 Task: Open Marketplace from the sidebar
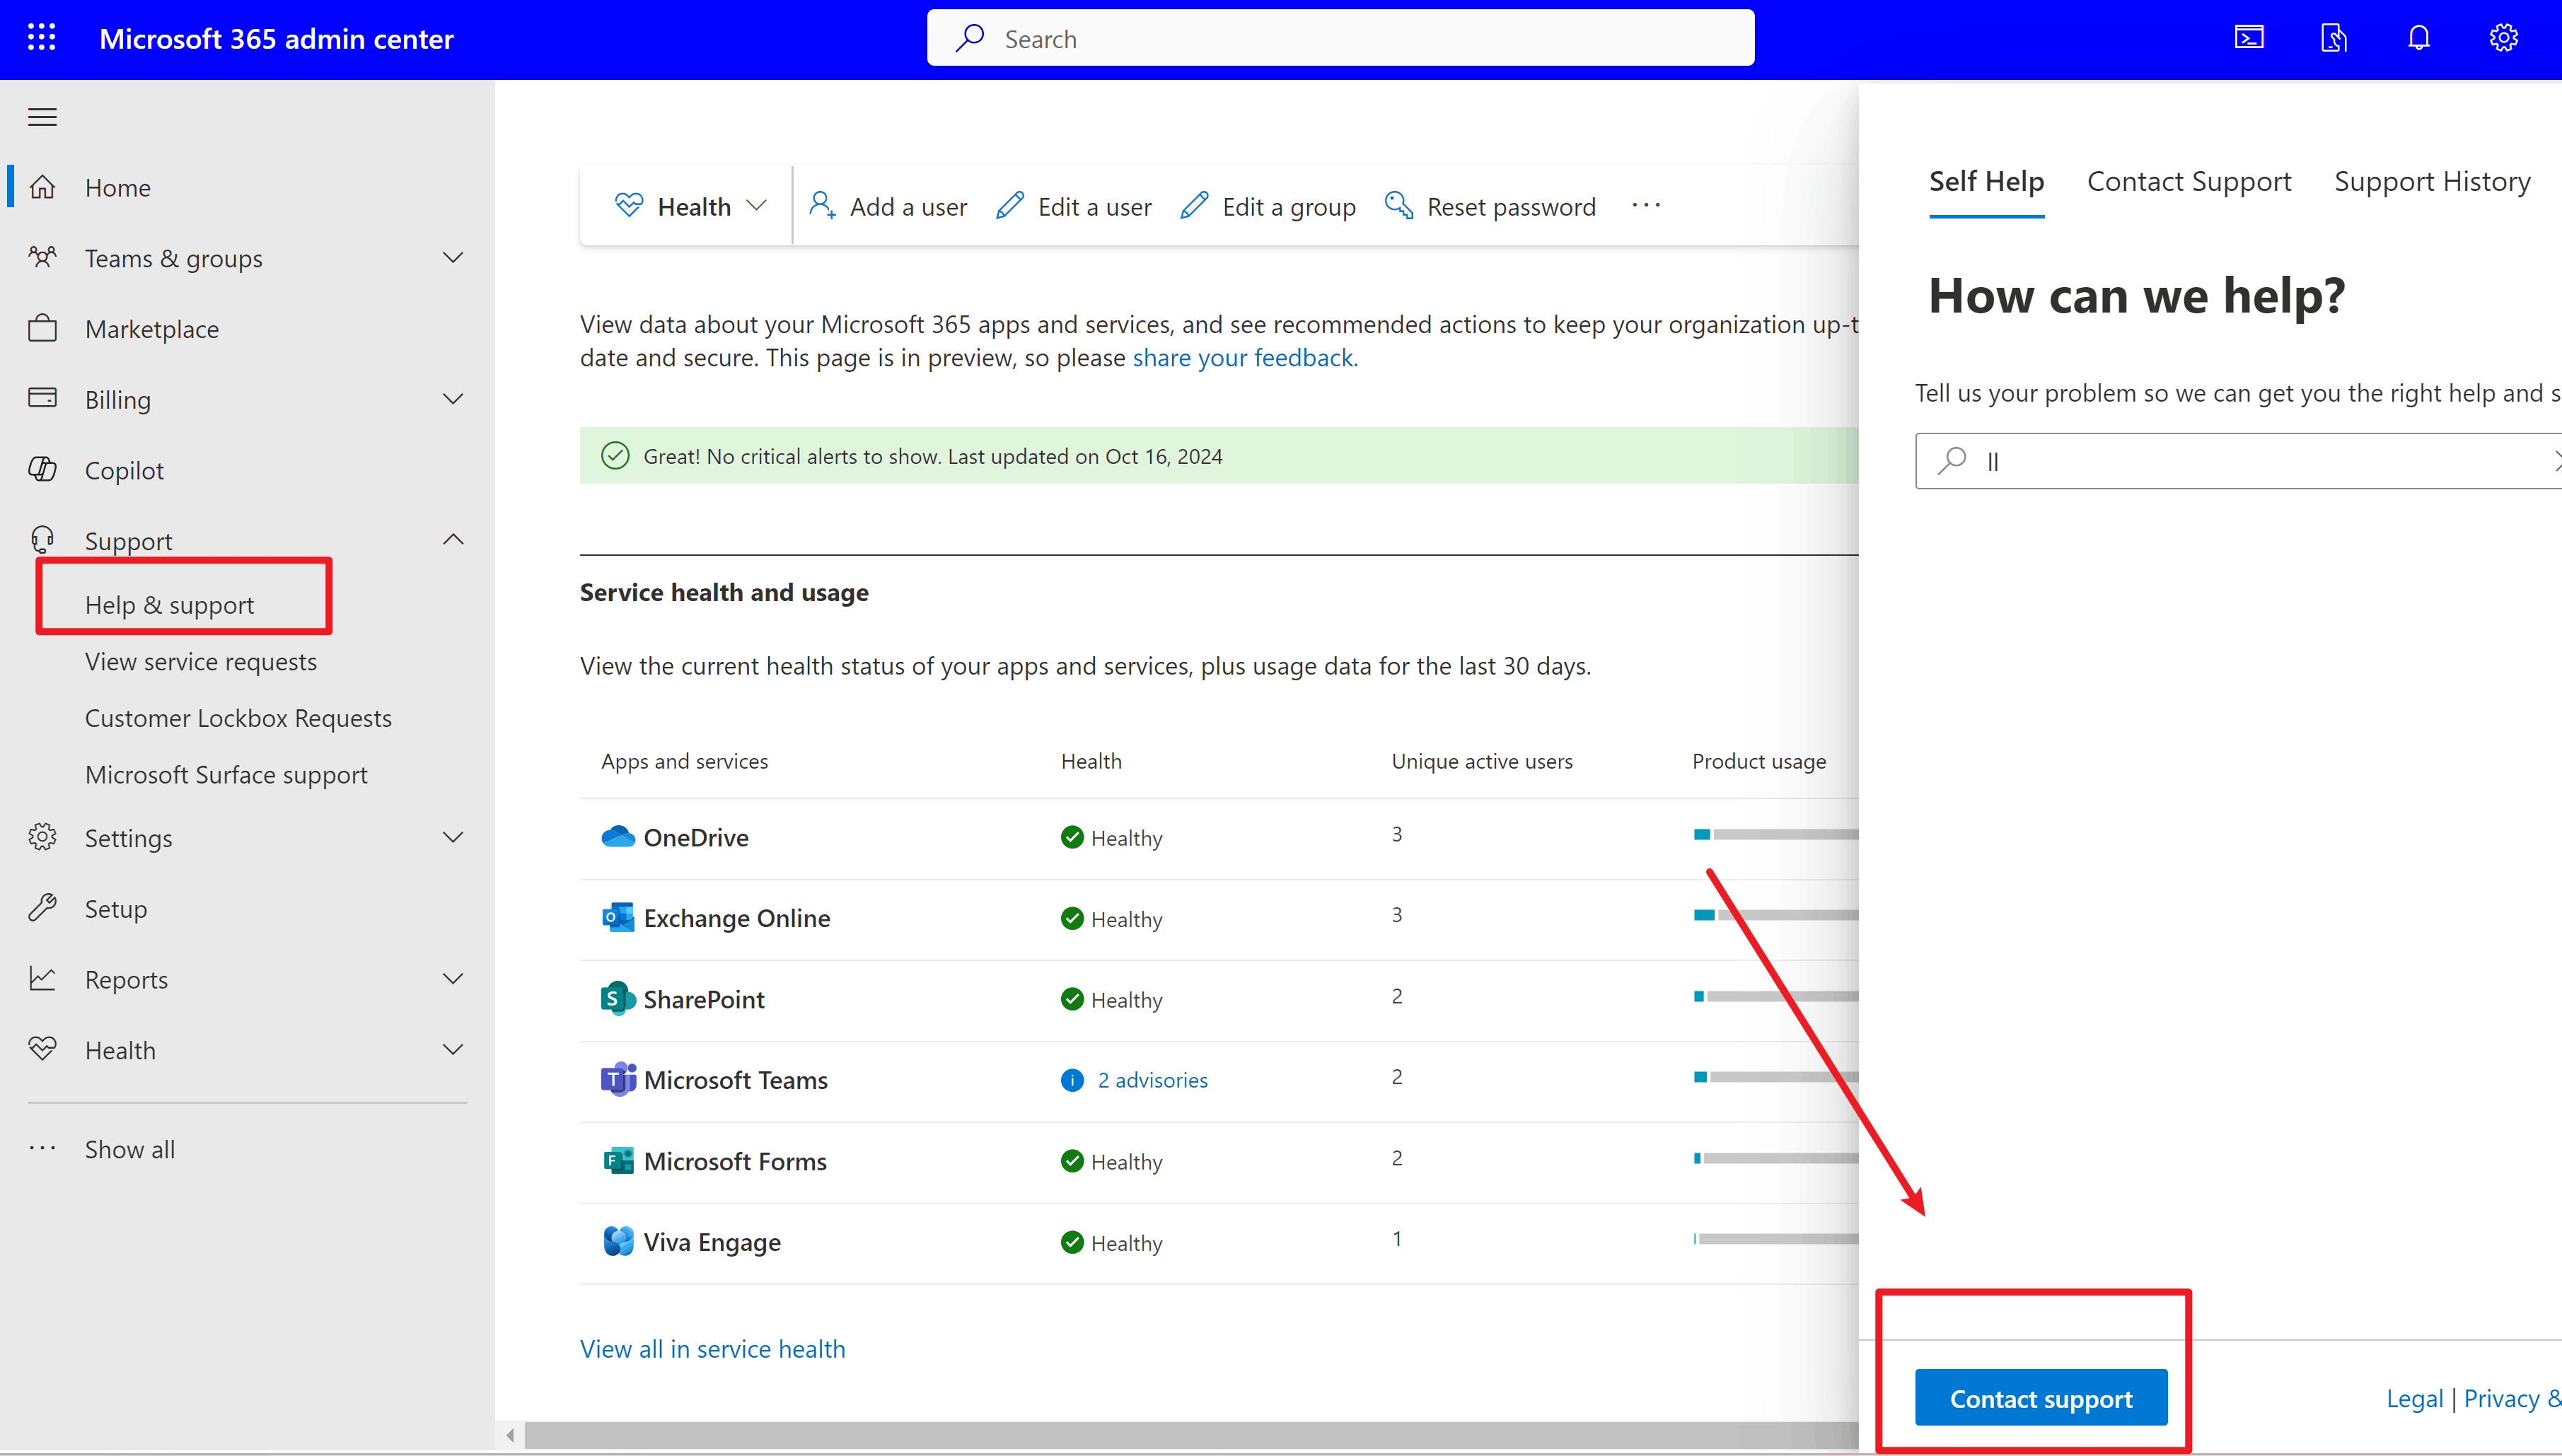(152, 328)
